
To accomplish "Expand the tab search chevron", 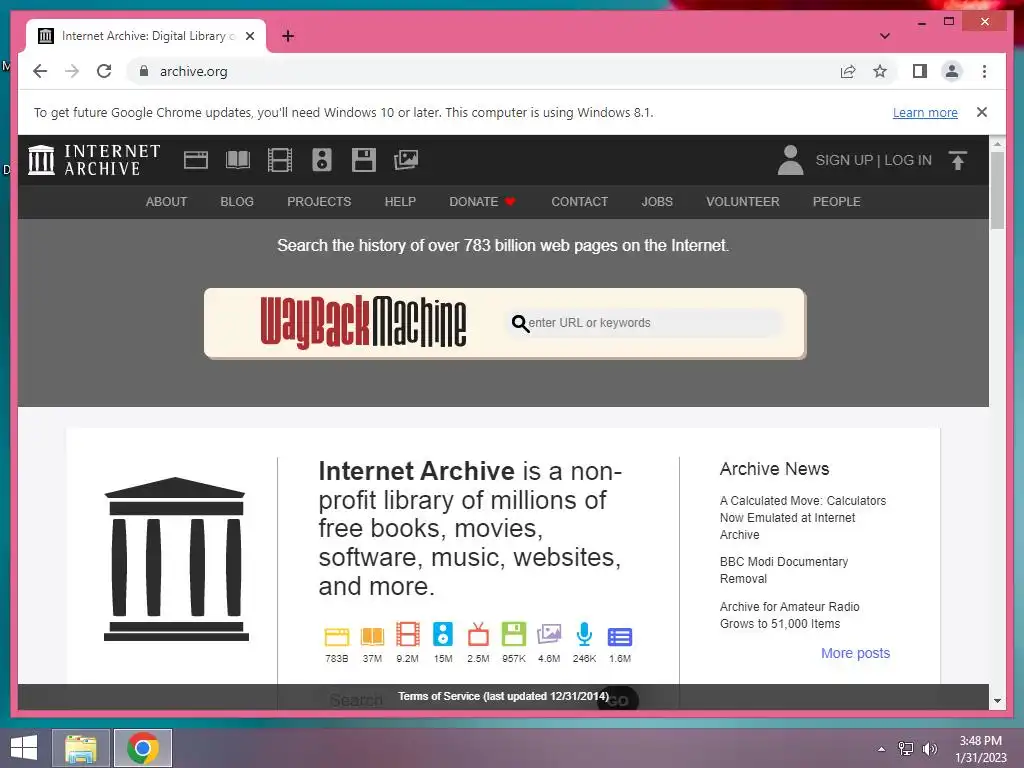I will tap(885, 36).
